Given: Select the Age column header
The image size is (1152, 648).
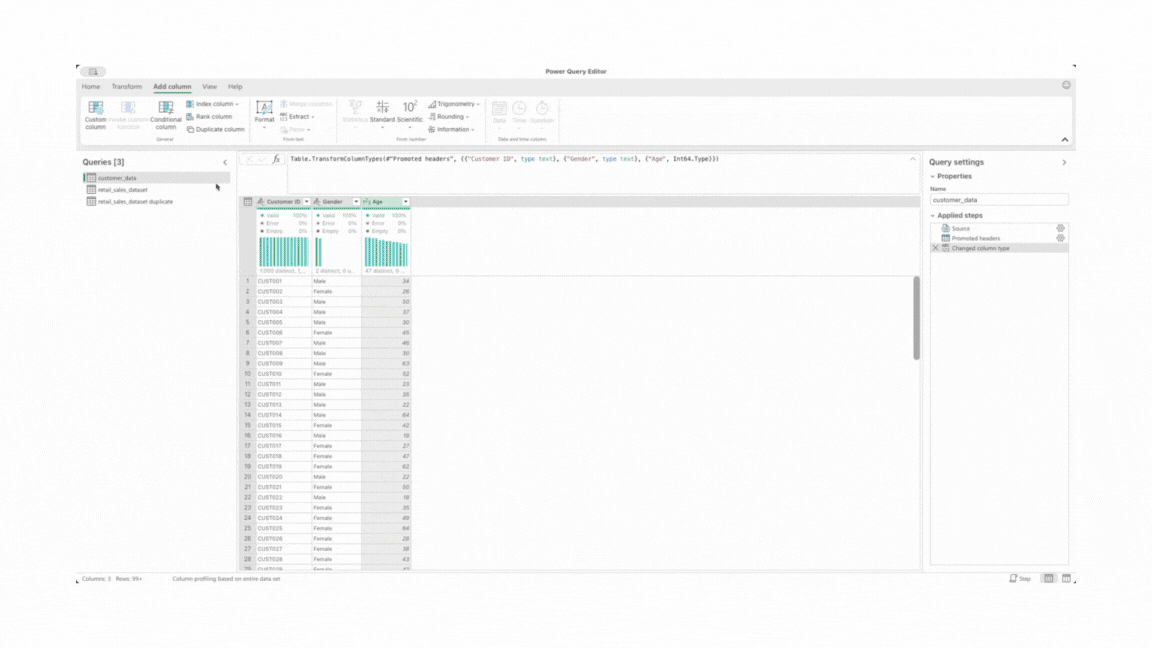Looking at the screenshot, I should pos(386,201).
